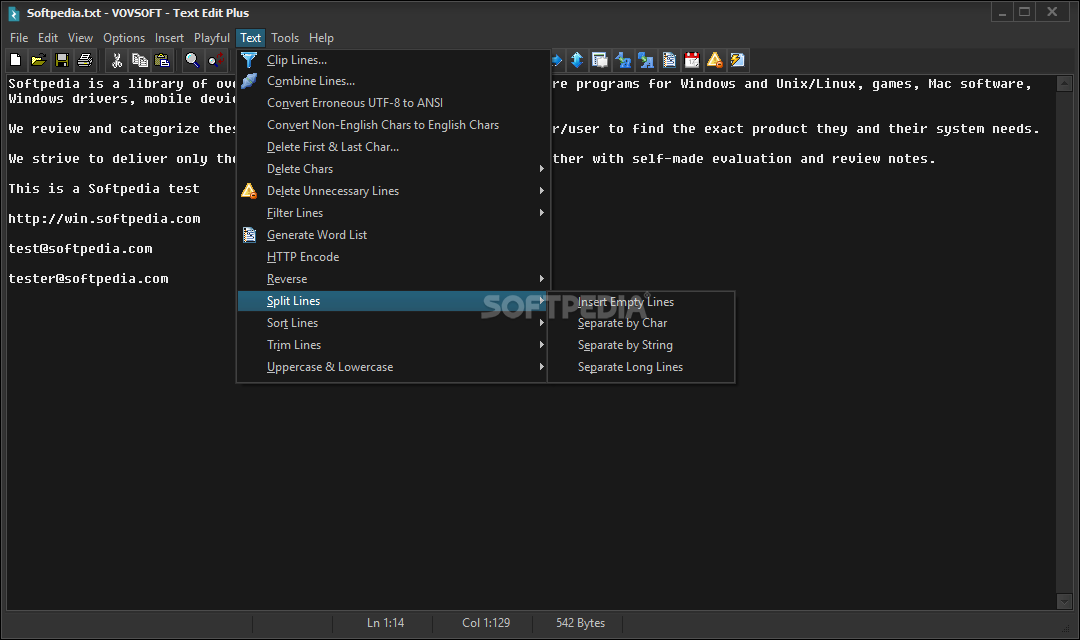This screenshot has height=640, width=1080.
Task: Select Separate Long Lines option
Action: click(641, 367)
